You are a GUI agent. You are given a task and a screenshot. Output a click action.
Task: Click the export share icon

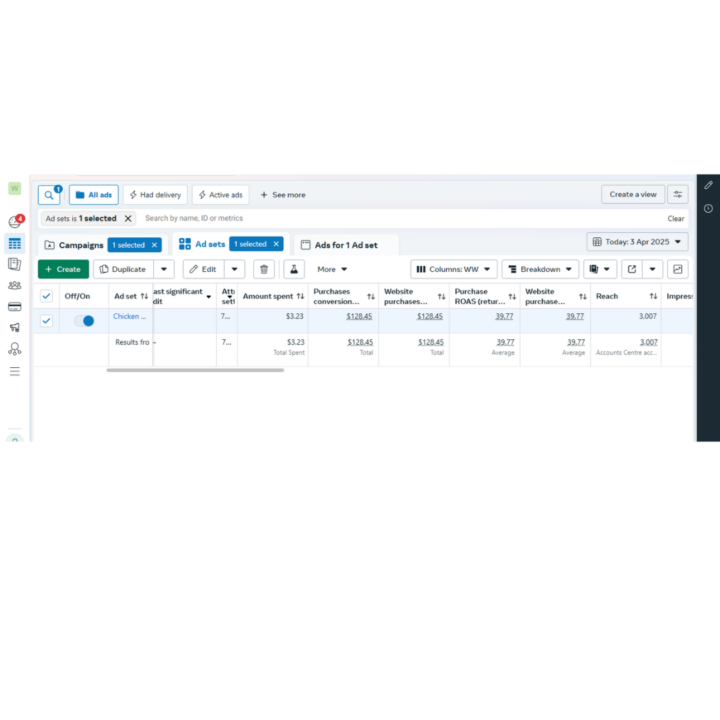click(x=632, y=269)
